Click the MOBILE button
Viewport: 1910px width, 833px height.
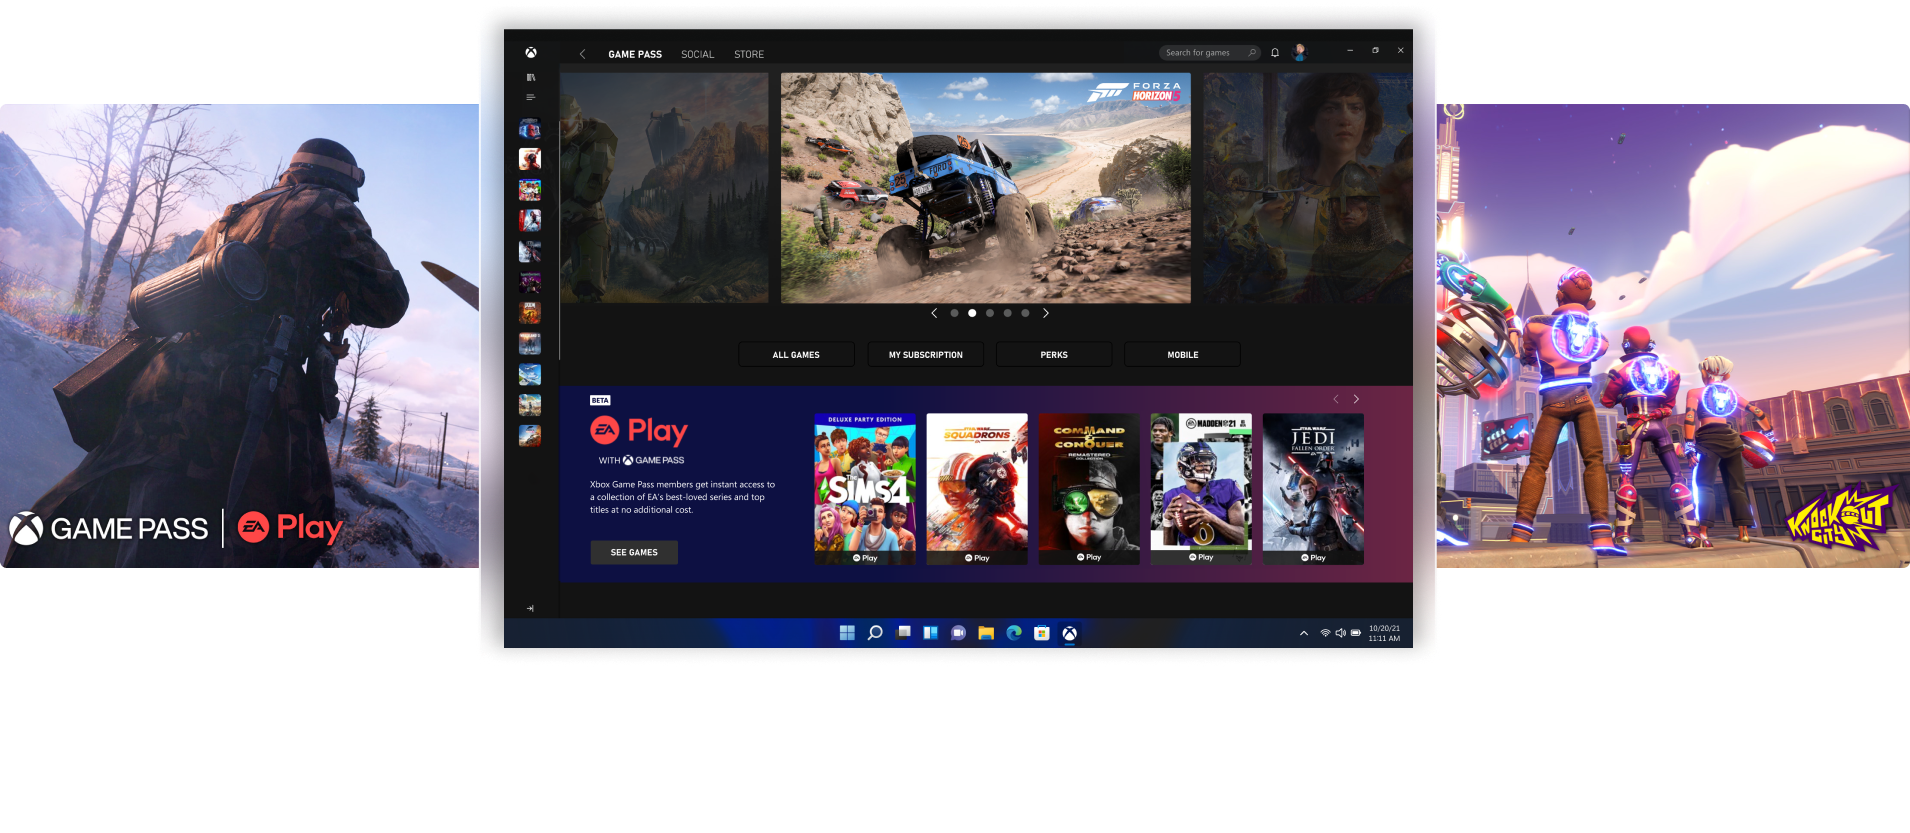(1182, 354)
